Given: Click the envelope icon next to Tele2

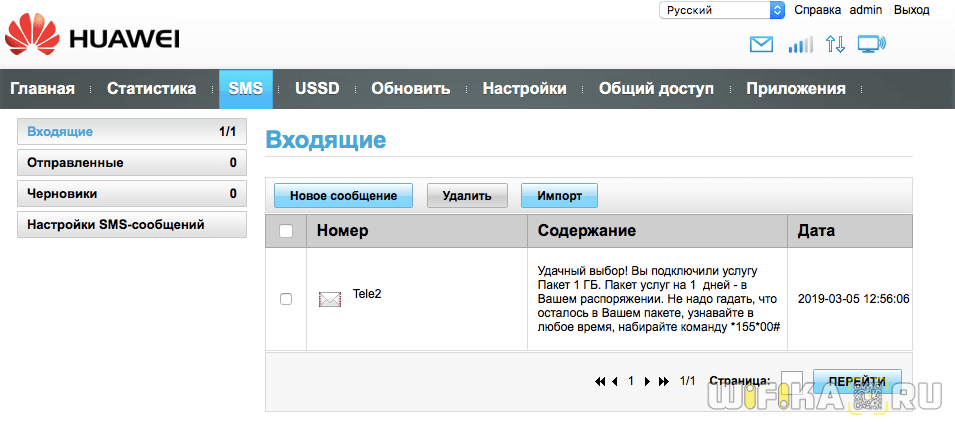Looking at the screenshot, I should pyautogui.click(x=329, y=298).
